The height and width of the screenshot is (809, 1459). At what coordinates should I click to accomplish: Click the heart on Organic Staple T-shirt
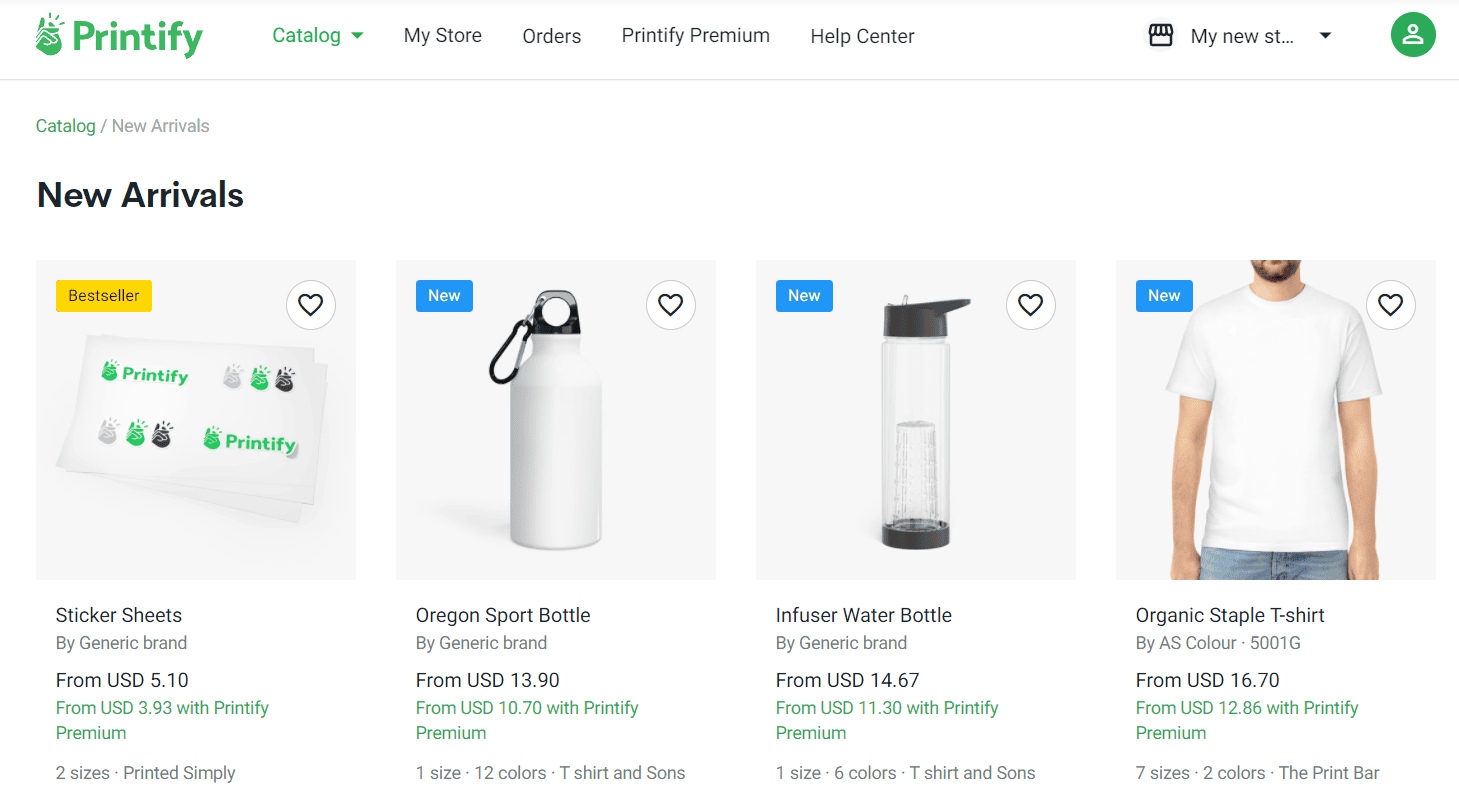(x=1390, y=304)
